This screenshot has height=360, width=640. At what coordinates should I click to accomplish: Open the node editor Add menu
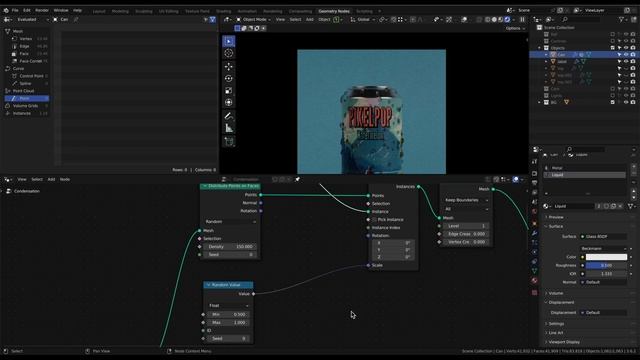pos(51,179)
